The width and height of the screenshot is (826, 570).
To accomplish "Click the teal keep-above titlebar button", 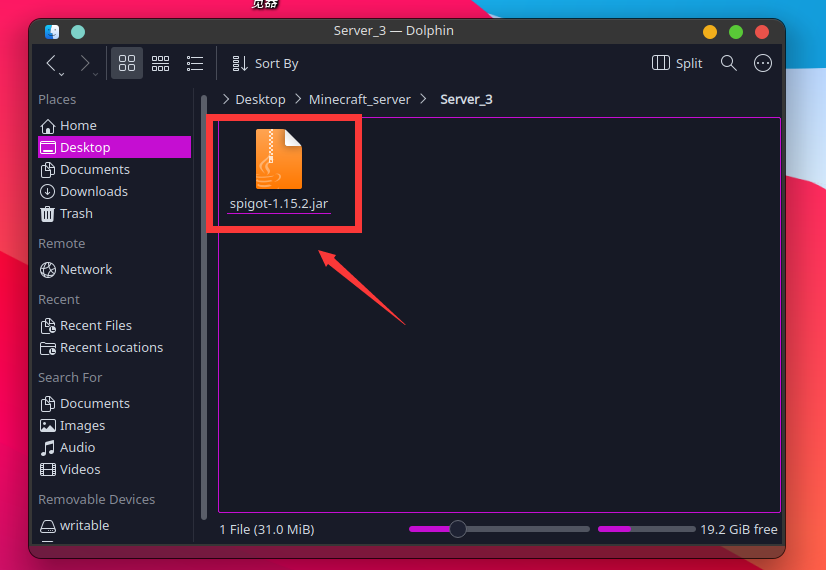I will pyautogui.click(x=78, y=32).
